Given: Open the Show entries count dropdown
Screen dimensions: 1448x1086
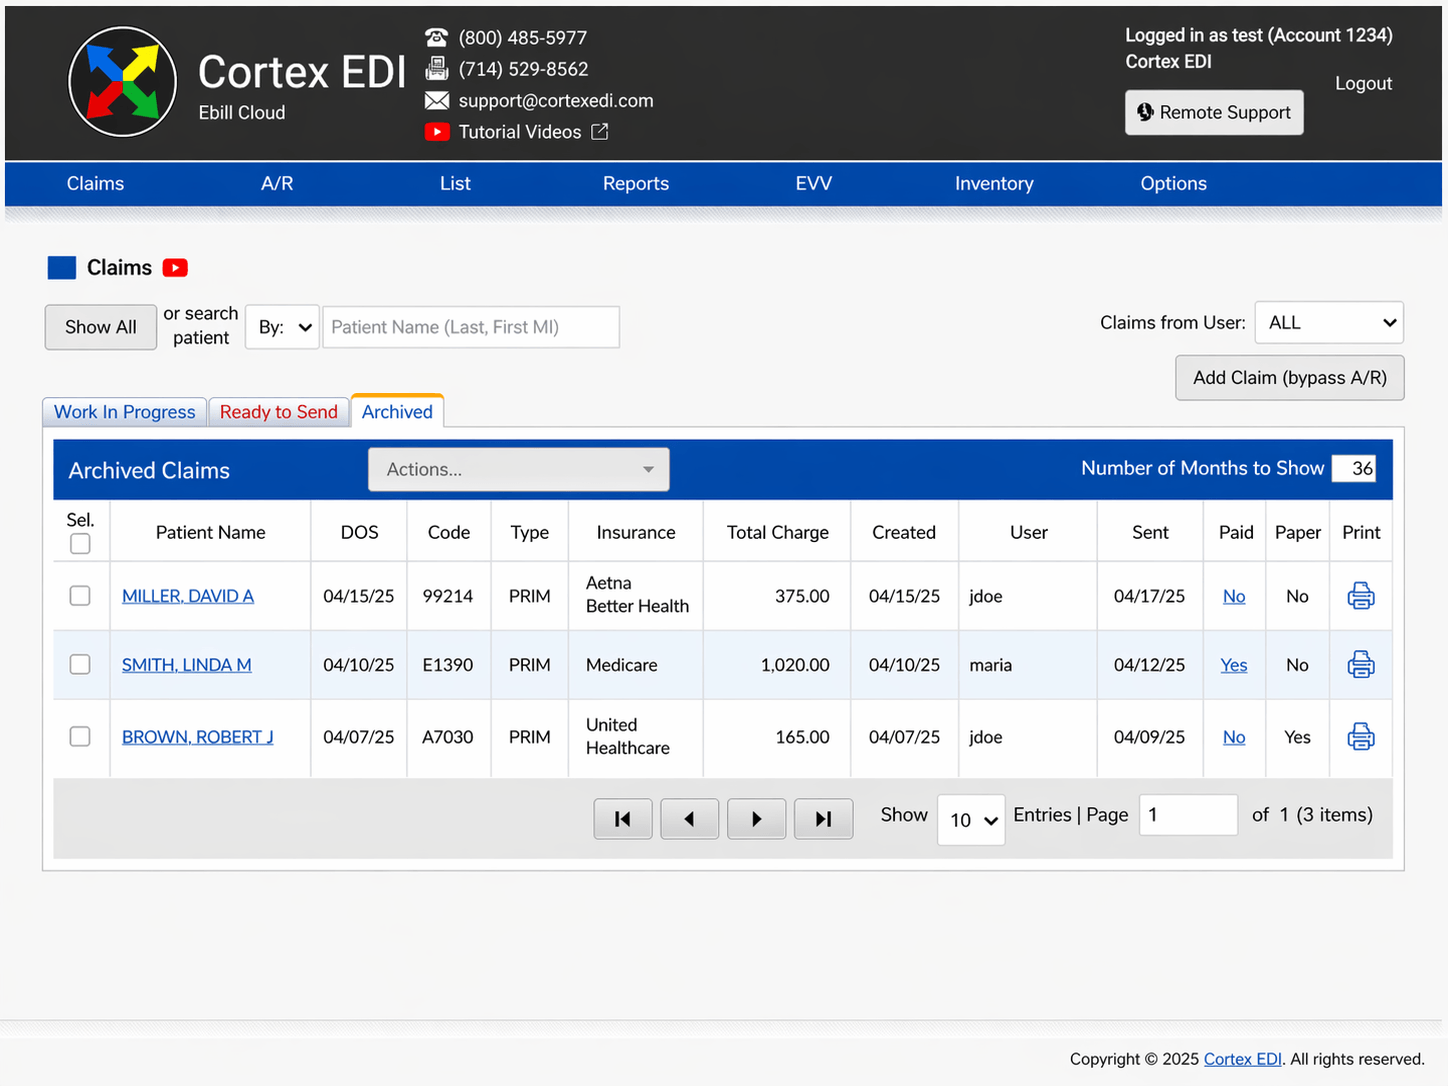Looking at the screenshot, I should tap(971, 820).
